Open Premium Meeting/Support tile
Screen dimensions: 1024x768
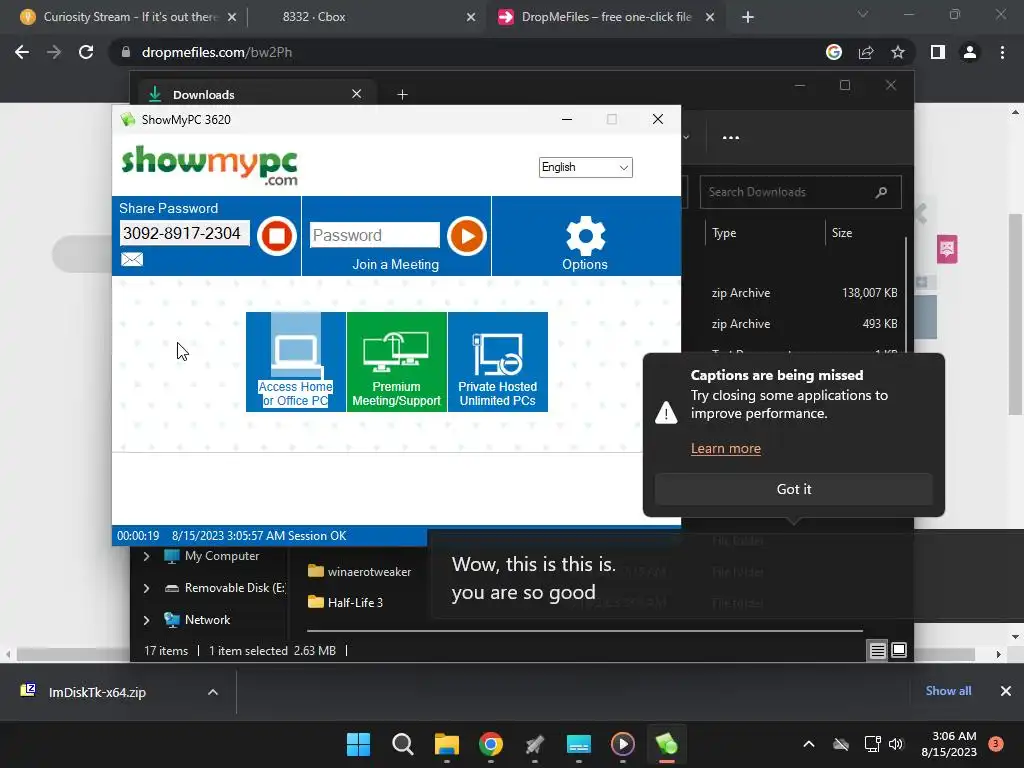click(x=397, y=362)
